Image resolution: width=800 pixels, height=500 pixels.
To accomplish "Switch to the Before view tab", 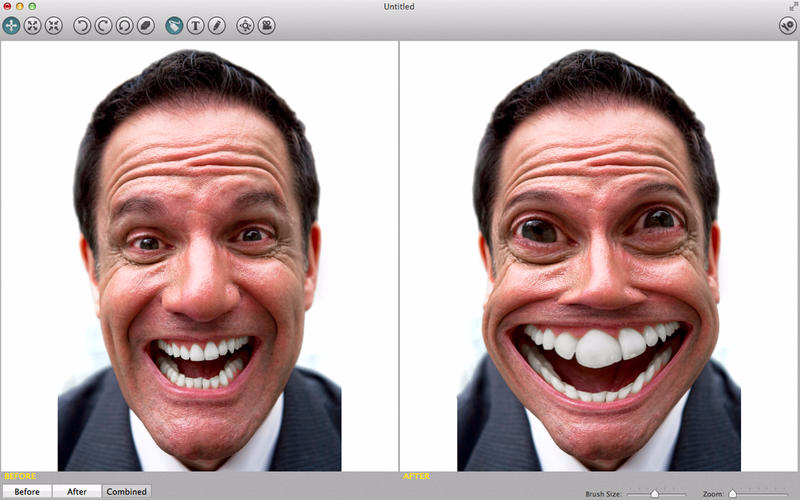I will pos(27,491).
